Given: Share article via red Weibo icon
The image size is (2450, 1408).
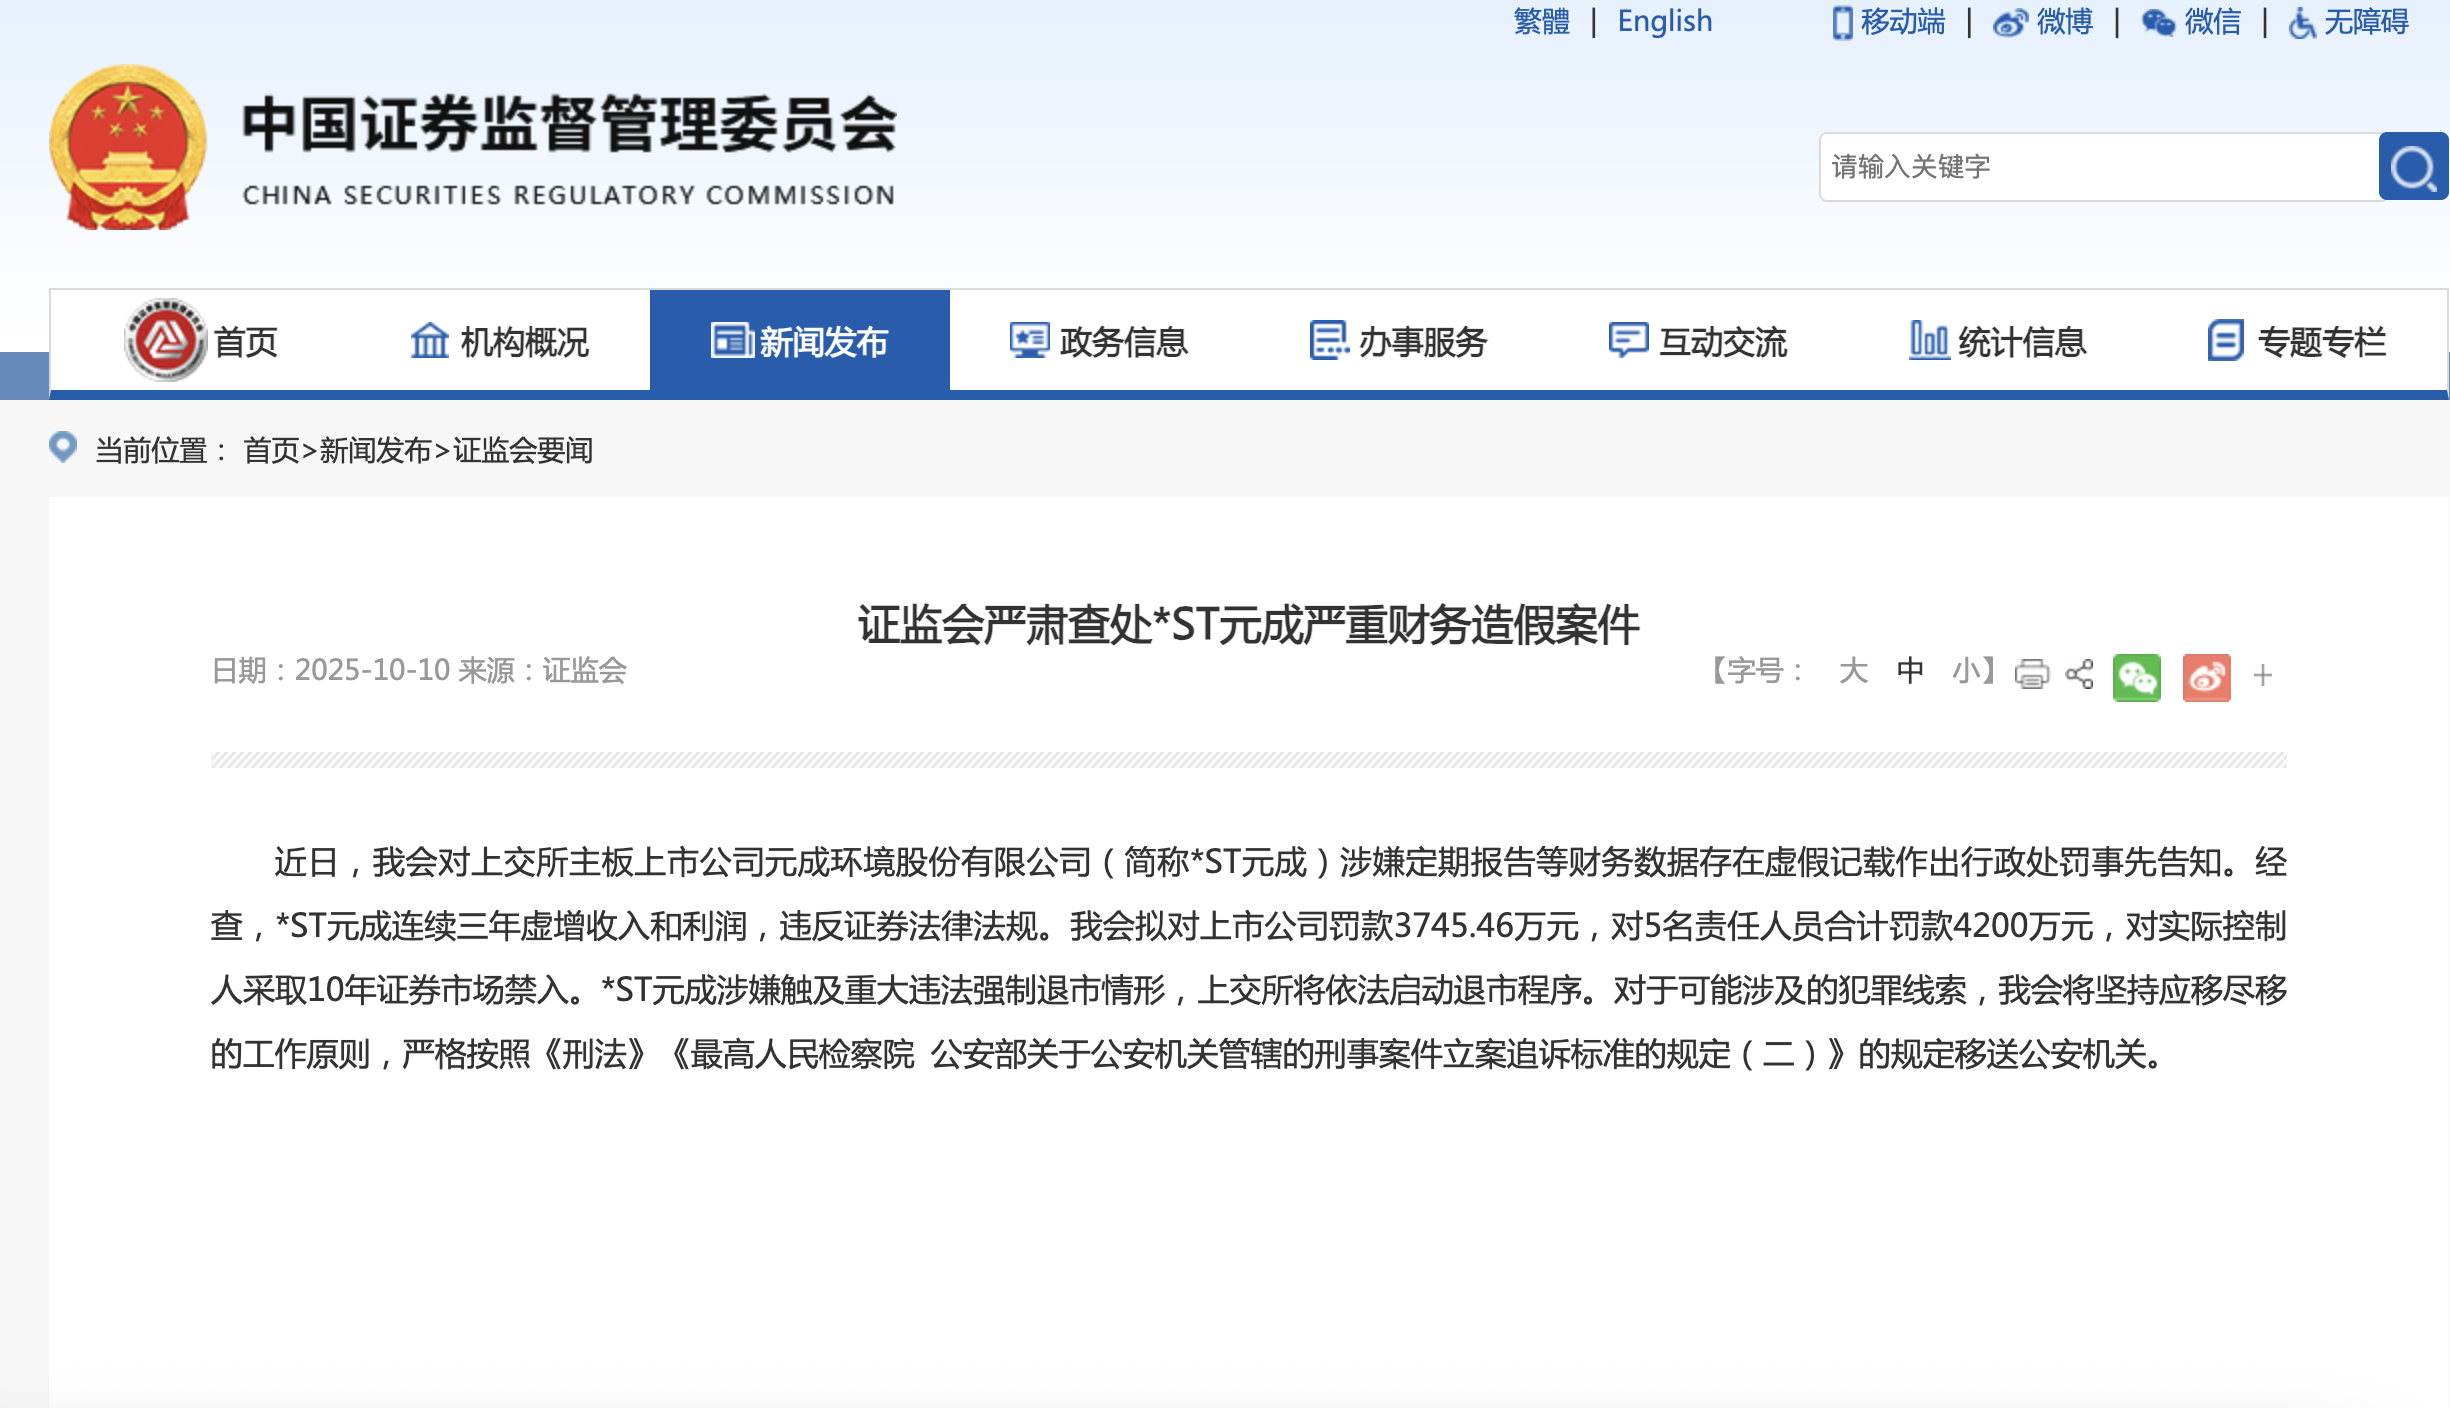Looking at the screenshot, I should tap(2206, 677).
